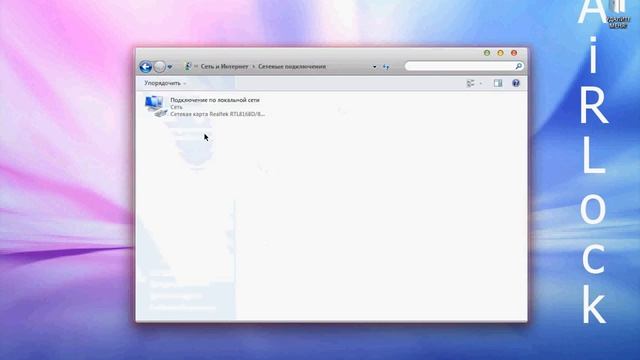Viewport: 640px width, 360px height.
Task: Focus the search input field
Action: point(464,66)
